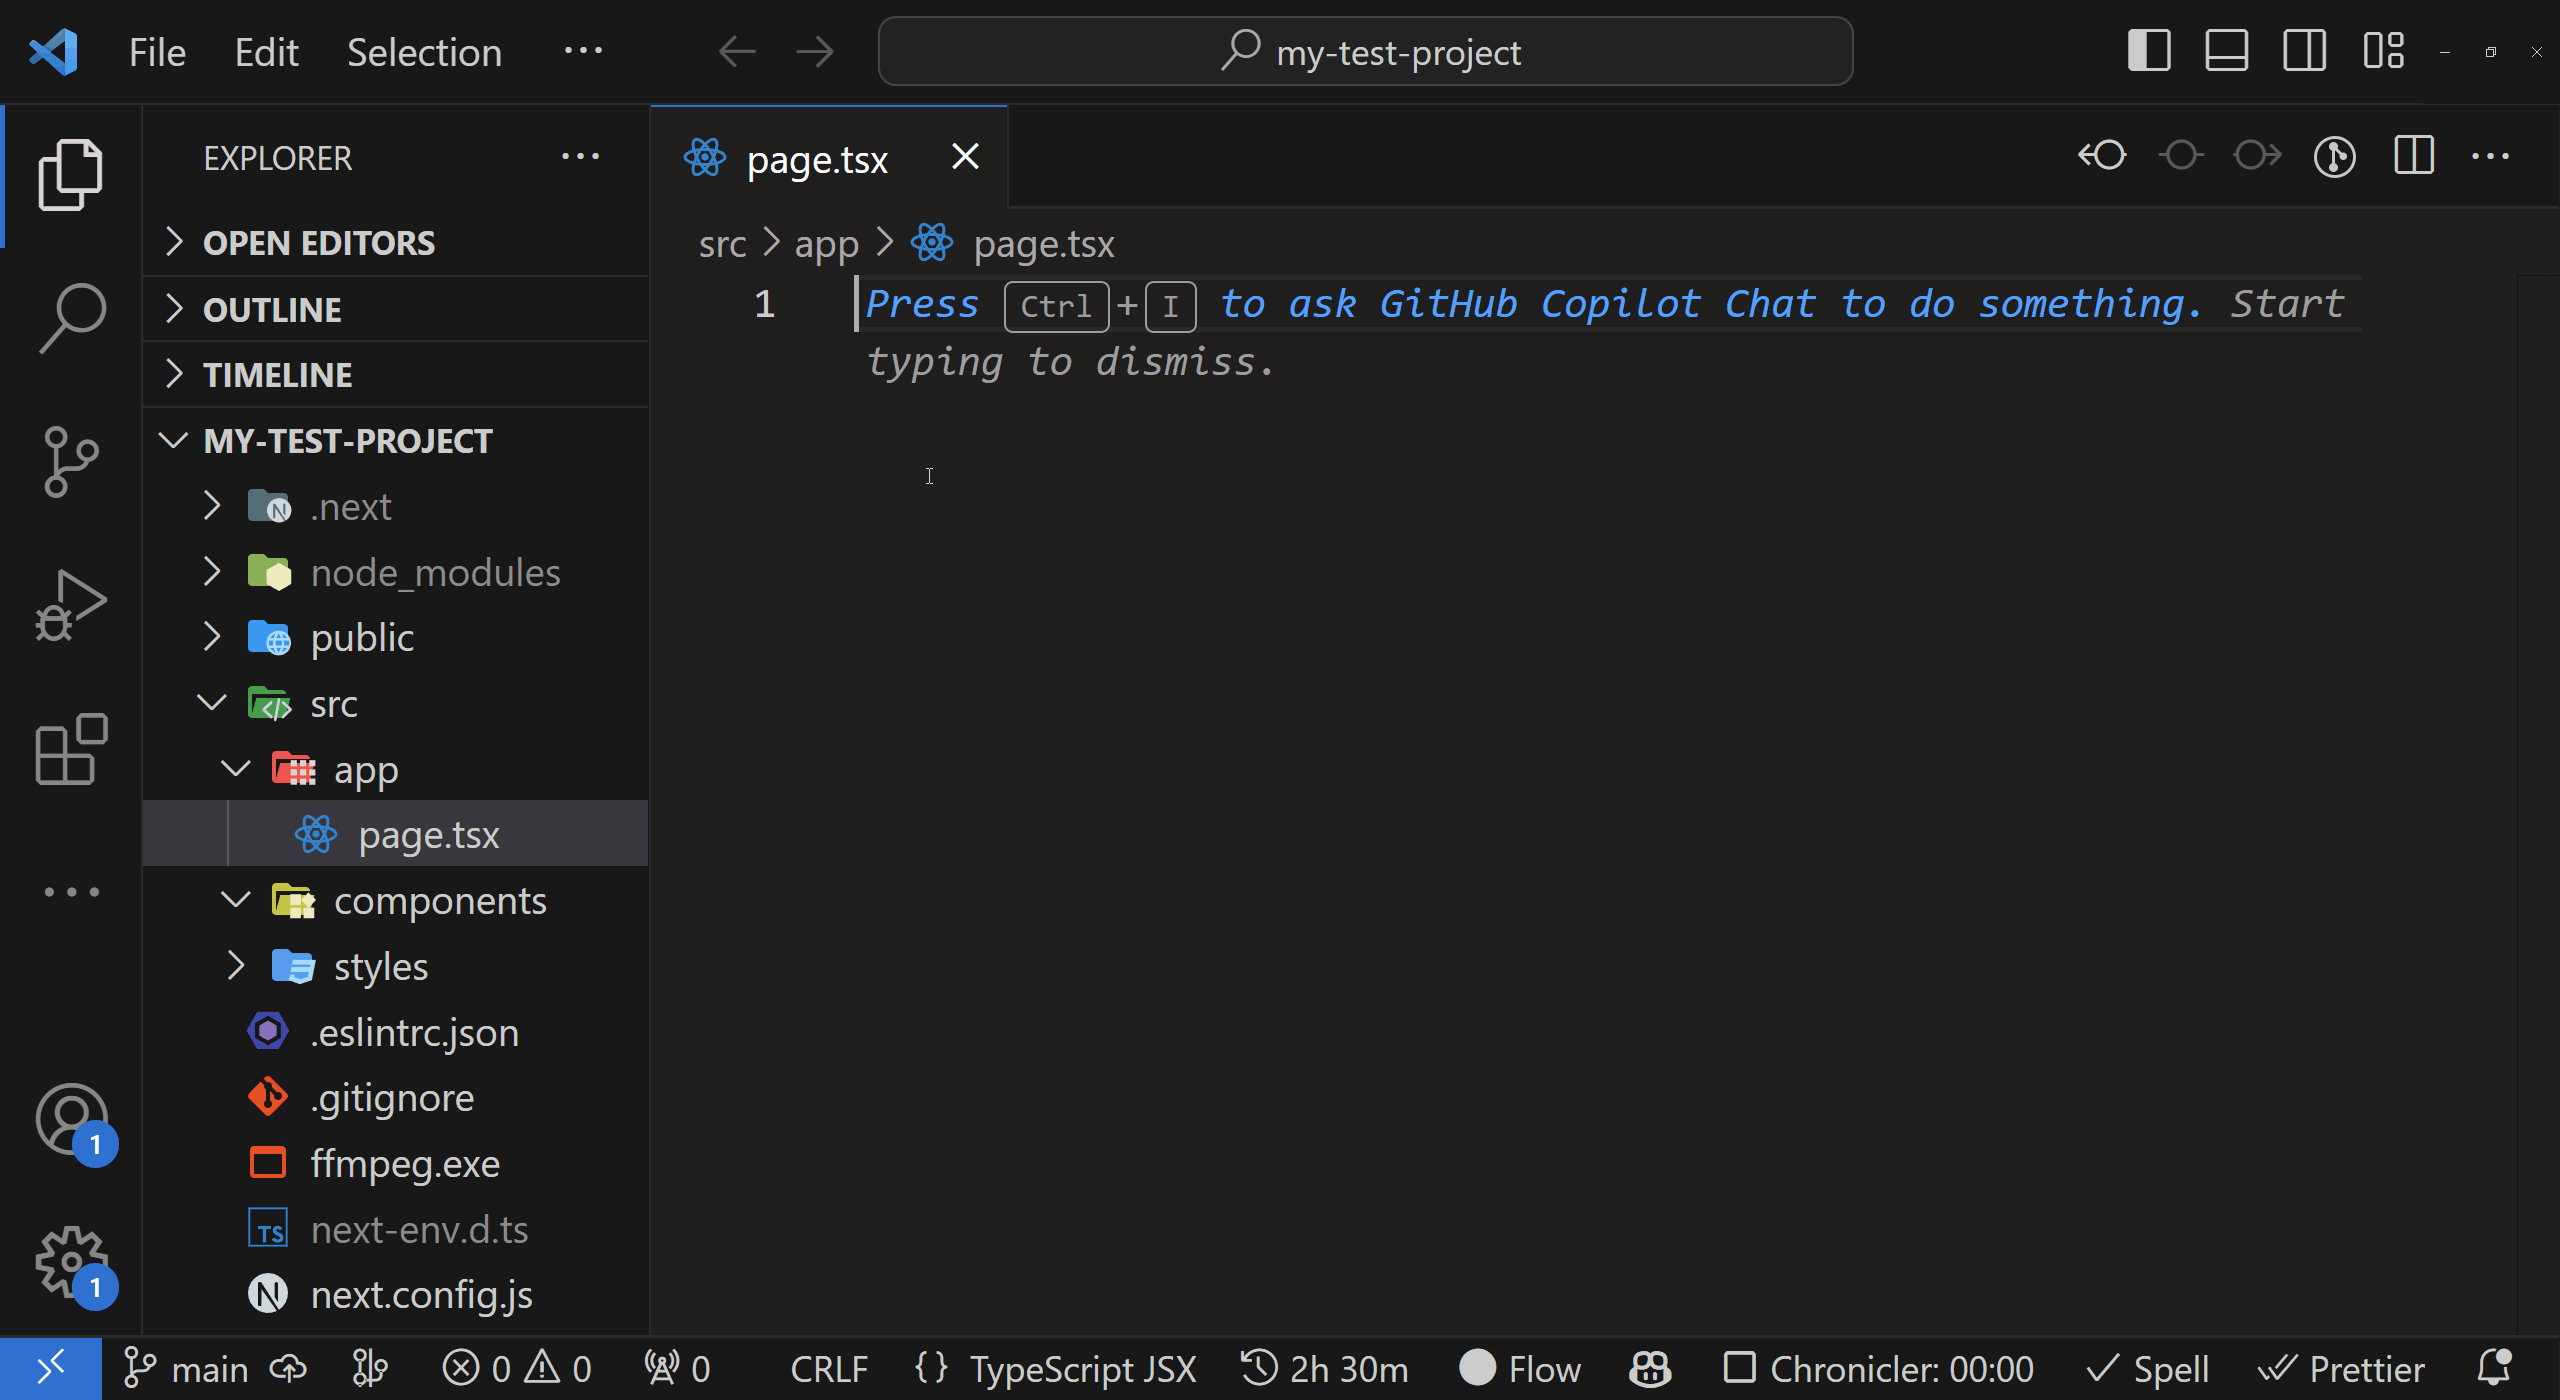Click the my-test-project command center search
Viewport: 2560px width, 1400px height.
click(1365, 52)
